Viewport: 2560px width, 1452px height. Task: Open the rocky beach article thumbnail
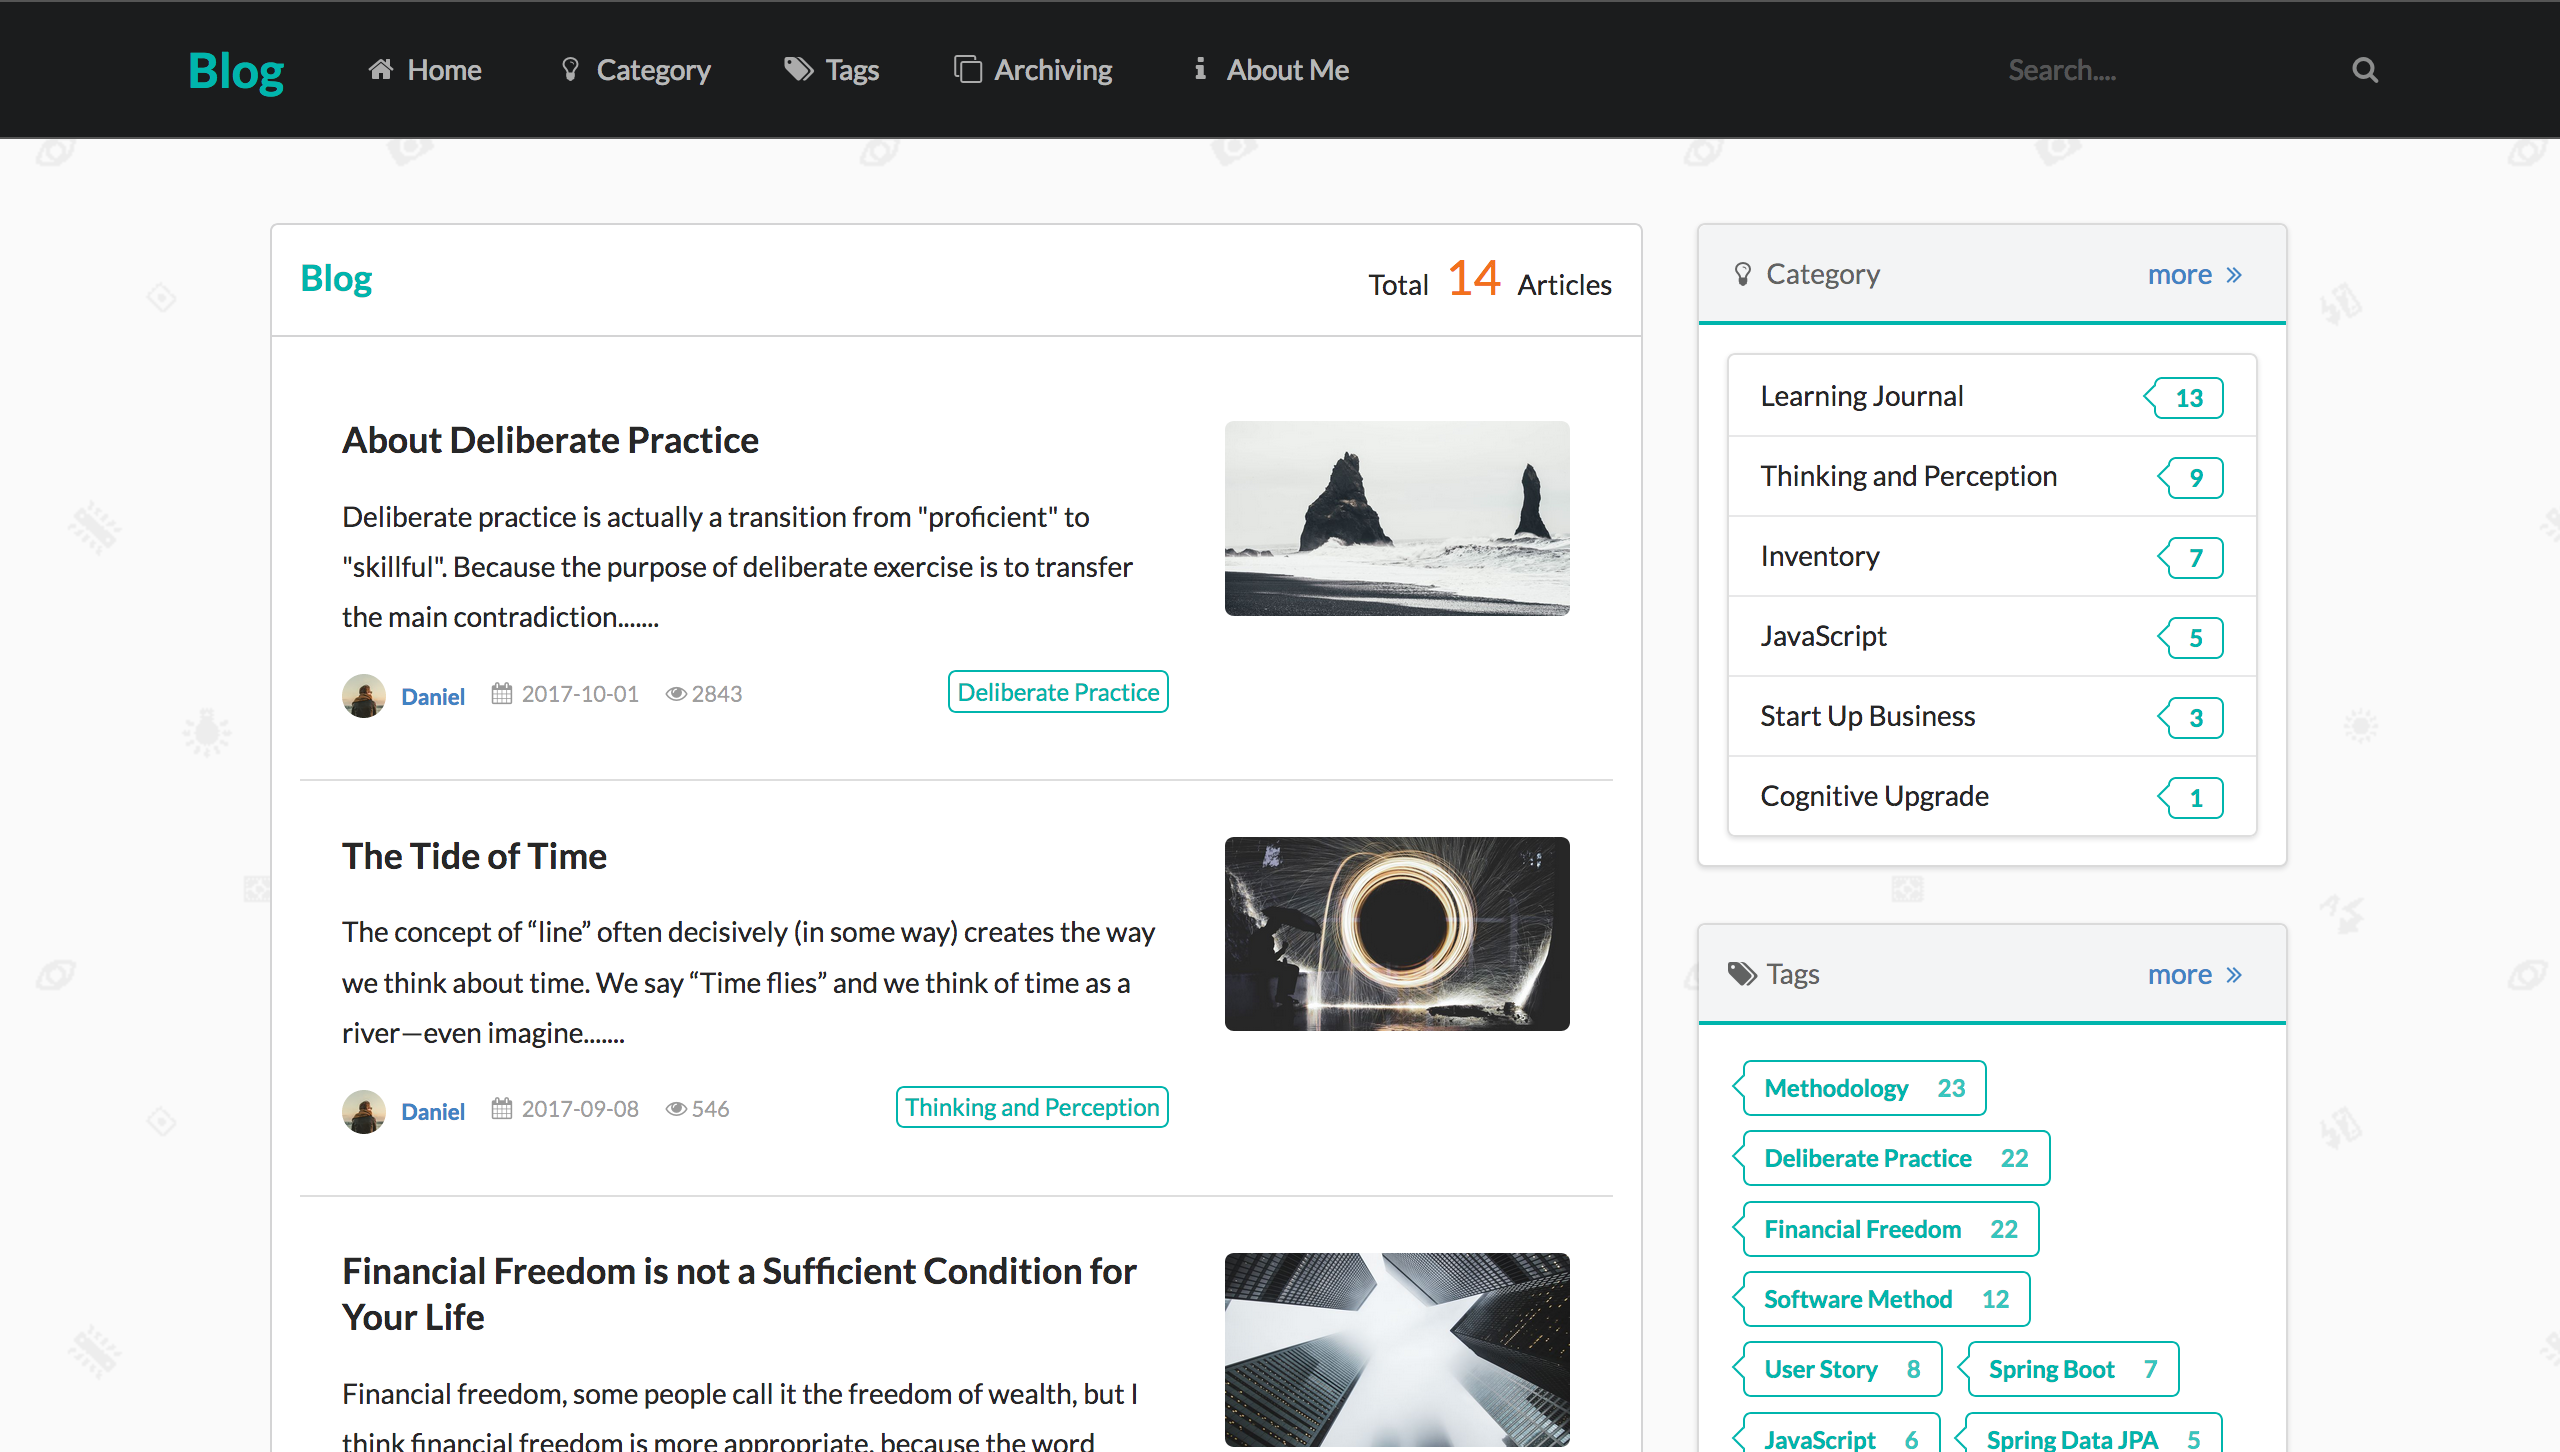pyautogui.click(x=1397, y=518)
